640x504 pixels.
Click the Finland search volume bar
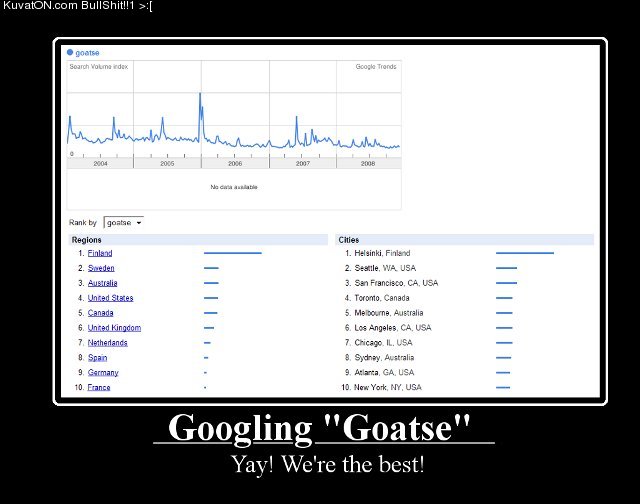[233, 253]
